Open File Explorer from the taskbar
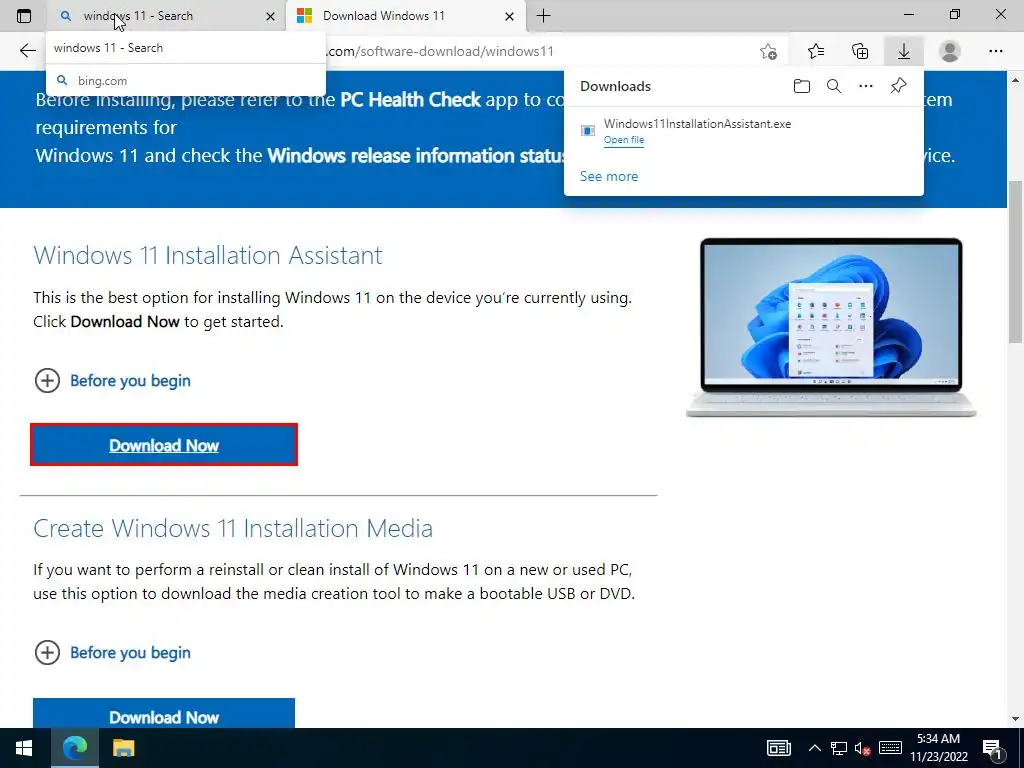Image resolution: width=1024 pixels, height=768 pixels. tap(123, 748)
